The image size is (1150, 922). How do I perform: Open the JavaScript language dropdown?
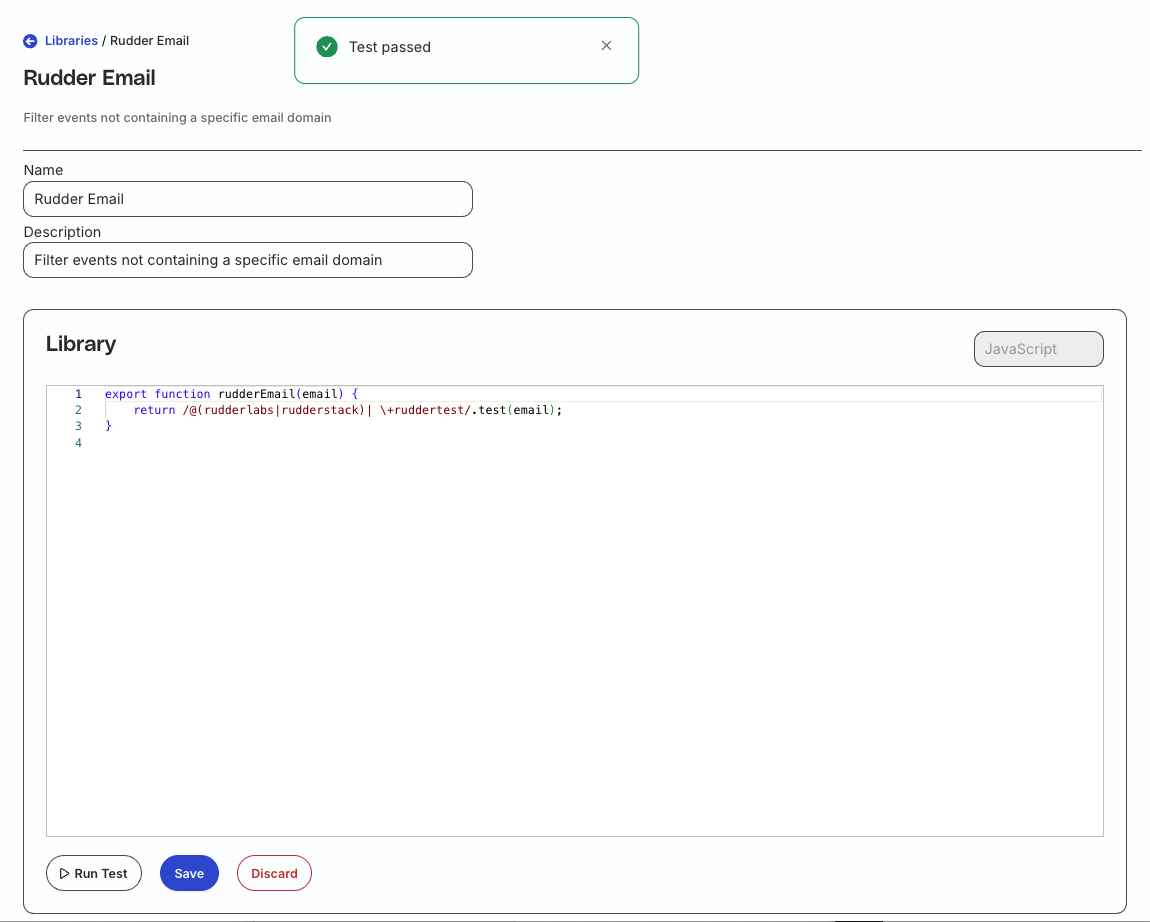[1039, 349]
